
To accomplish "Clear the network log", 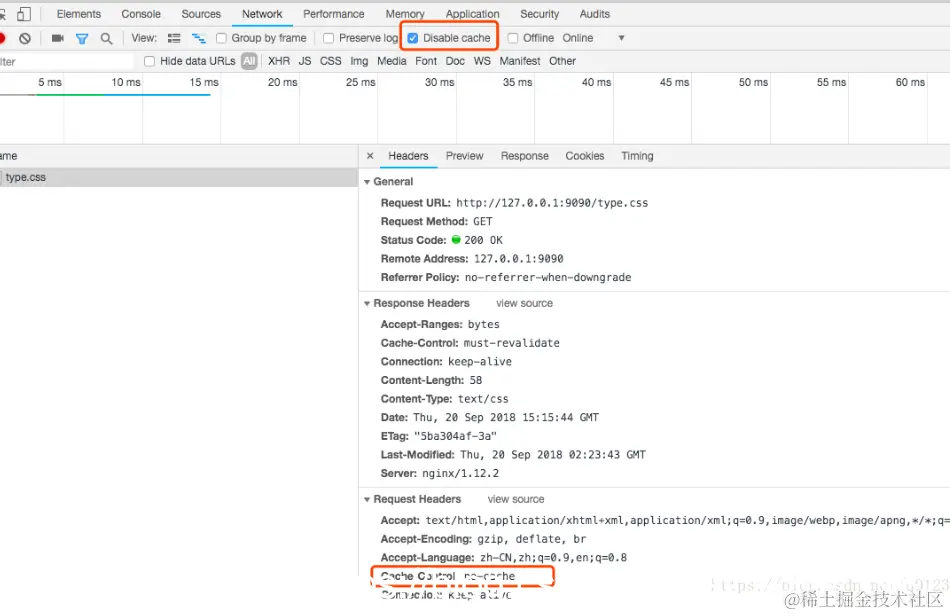I will point(25,38).
